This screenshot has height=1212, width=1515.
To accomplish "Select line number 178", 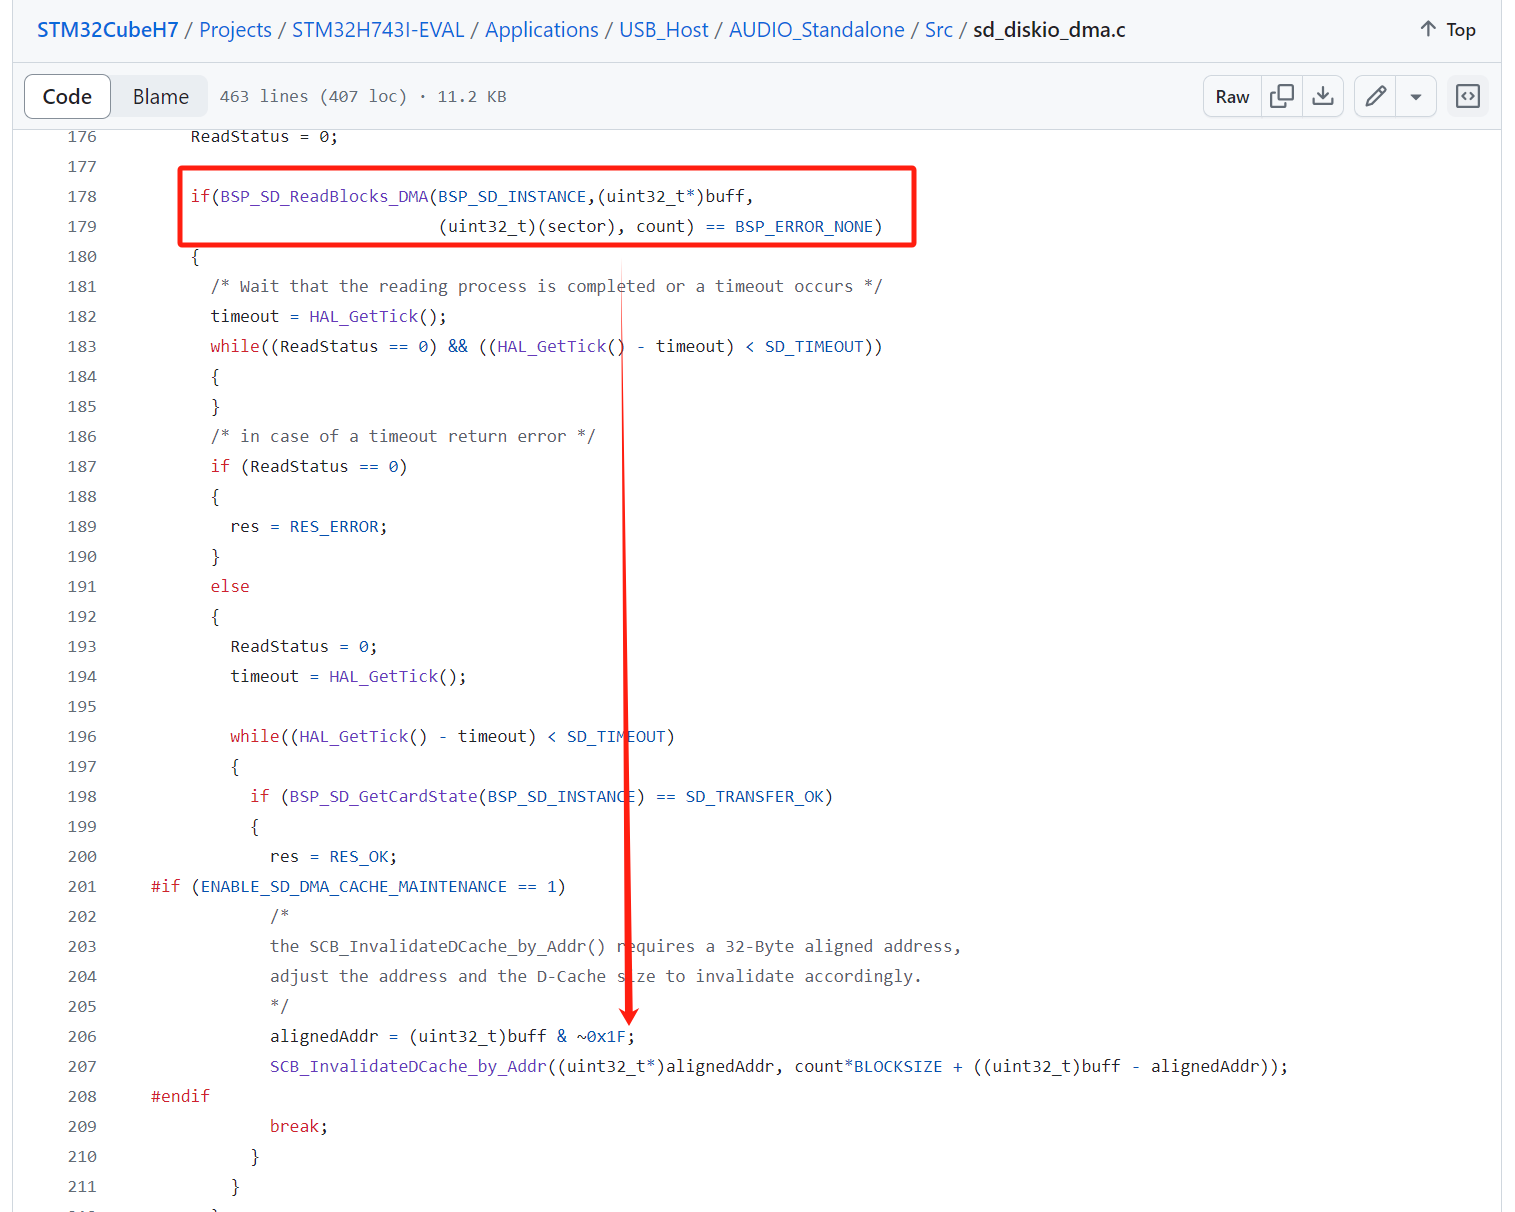I will point(82,197).
